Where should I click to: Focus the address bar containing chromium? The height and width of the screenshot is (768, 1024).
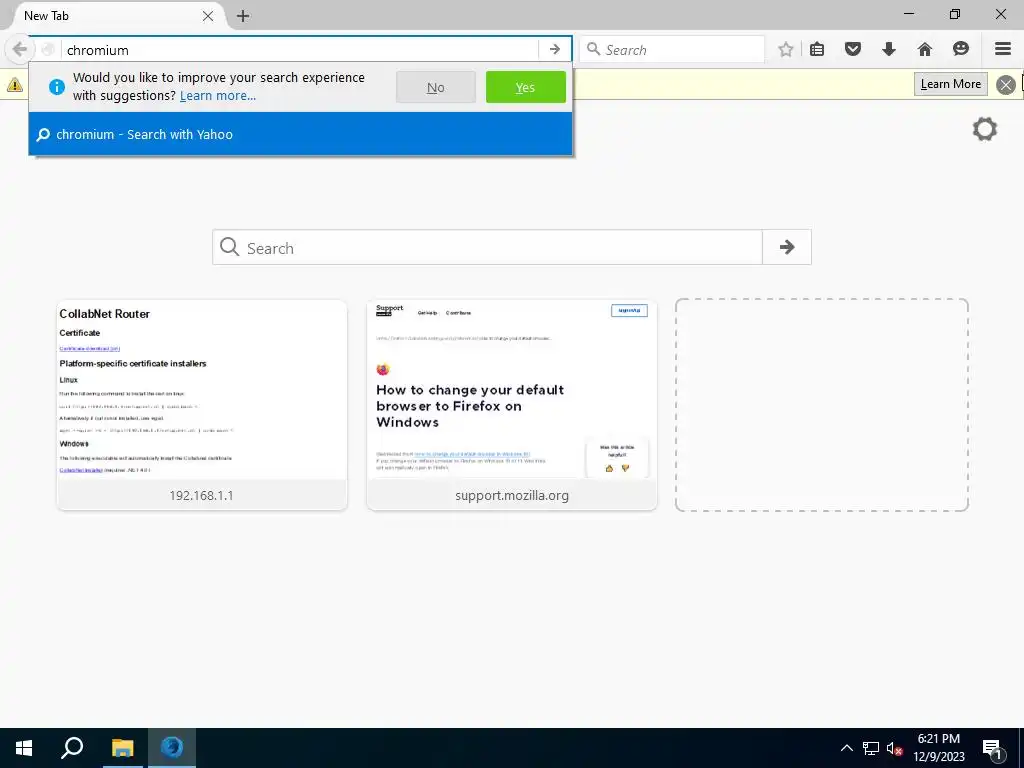[x=300, y=50]
